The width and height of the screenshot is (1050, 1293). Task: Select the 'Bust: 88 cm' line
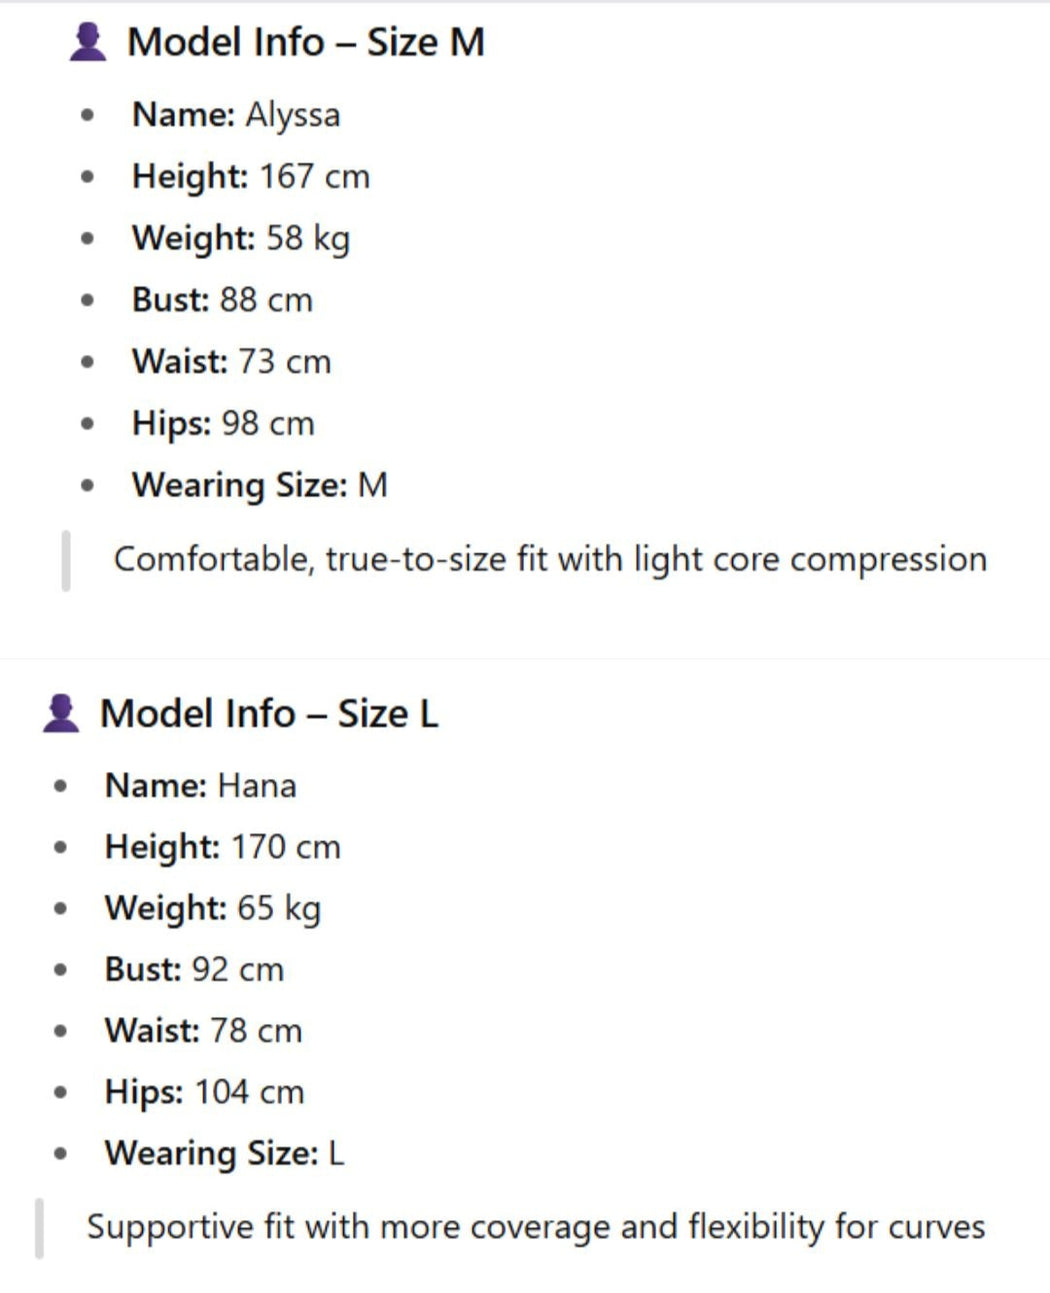coord(222,300)
